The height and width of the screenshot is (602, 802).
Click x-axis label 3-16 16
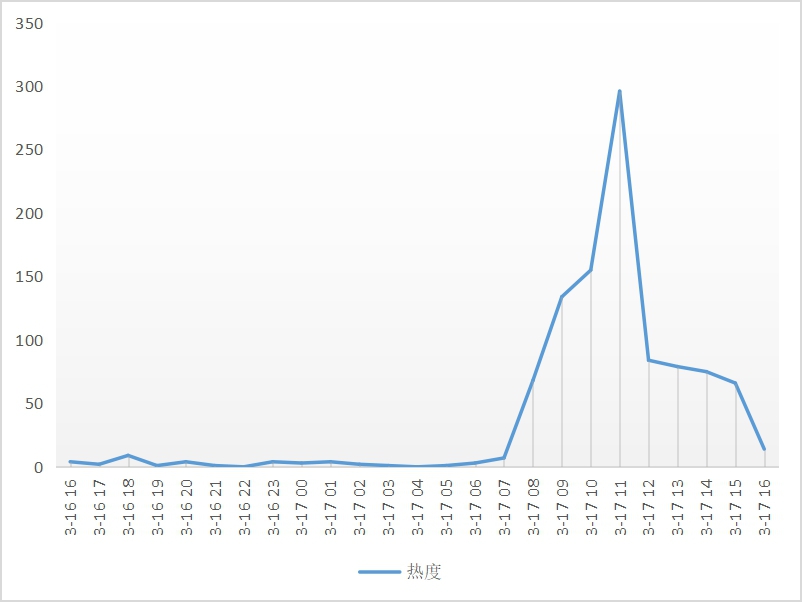(71, 507)
